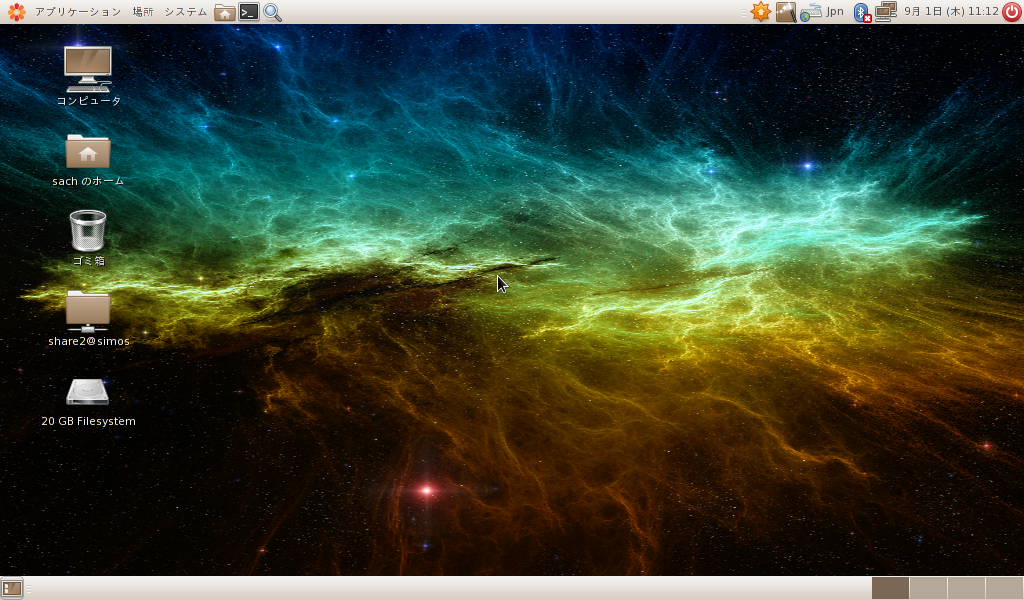This screenshot has height=600, width=1024.
Task: Open the network connections icon
Action: point(885,12)
